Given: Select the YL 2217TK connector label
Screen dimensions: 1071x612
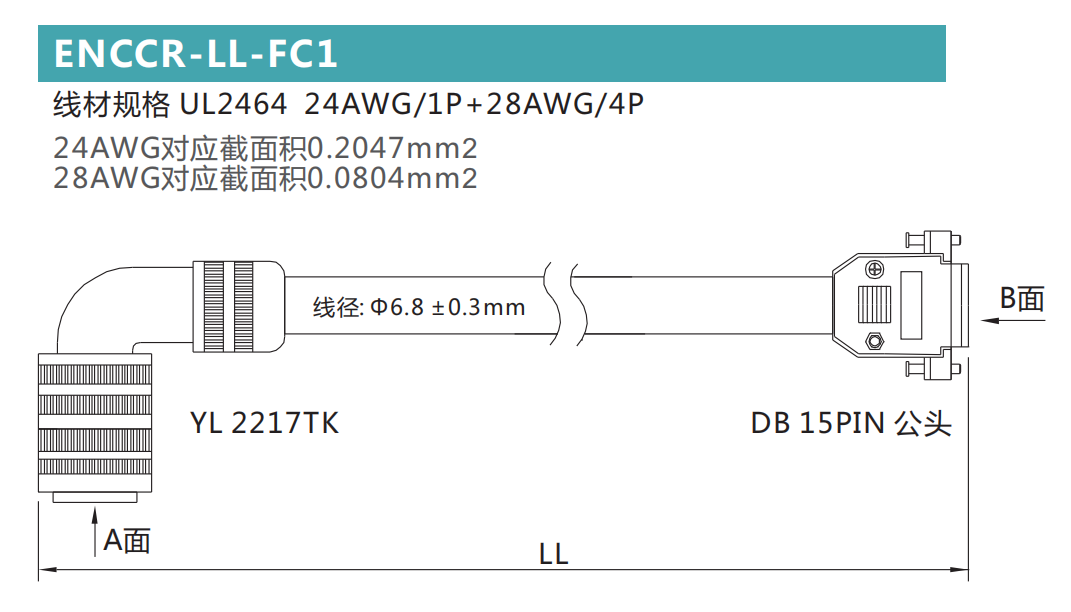Looking at the screenshot, I should pyautogui.click(x=264, y=423).
